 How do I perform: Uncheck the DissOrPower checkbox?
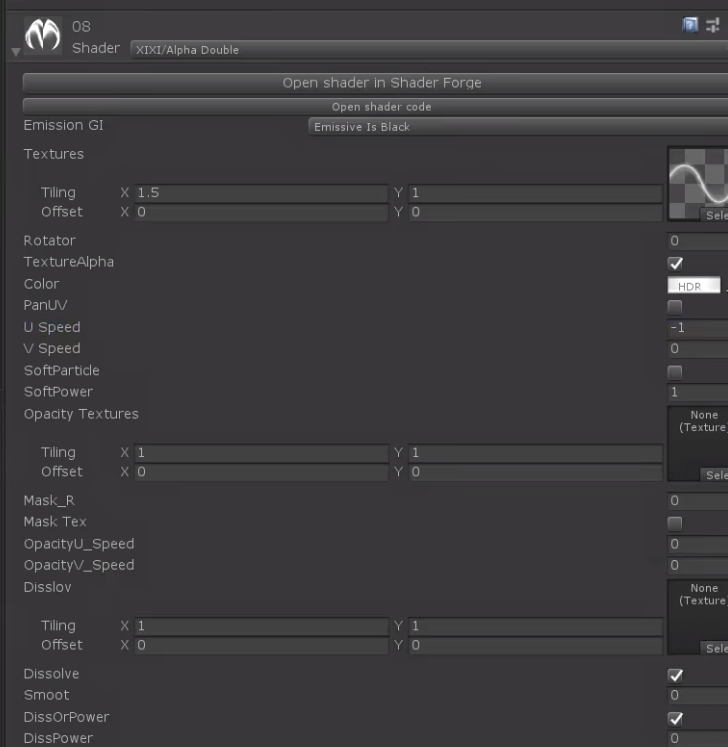point(675,718)
